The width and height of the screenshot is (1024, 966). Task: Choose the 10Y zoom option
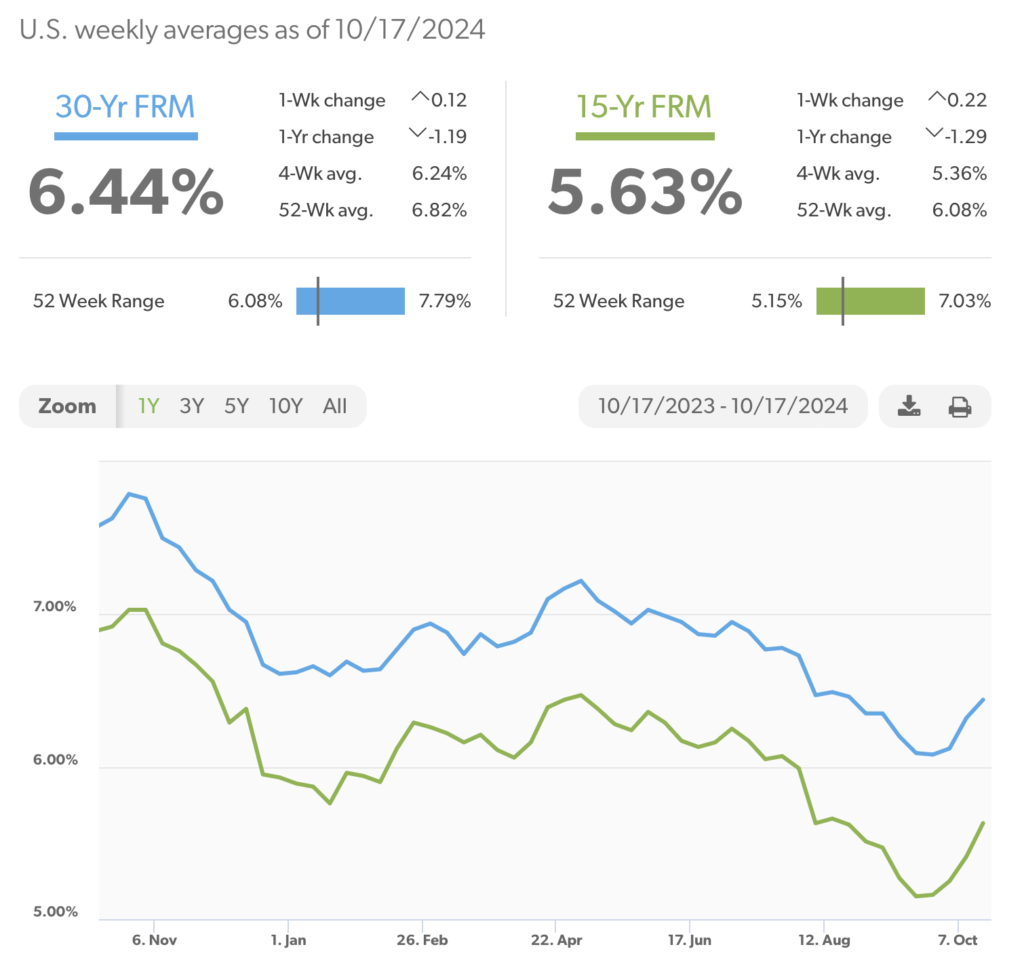point(285,406)
